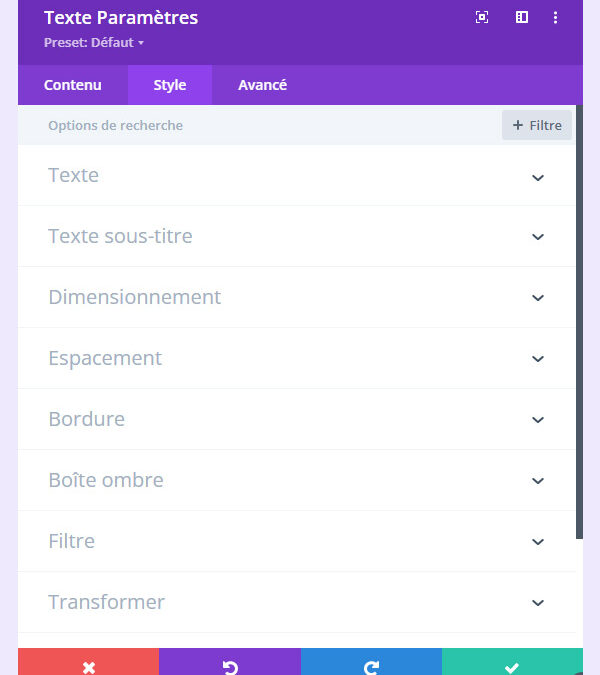Open the Avancé tab
Screen dimensions: 600x675
click(262, 85)
